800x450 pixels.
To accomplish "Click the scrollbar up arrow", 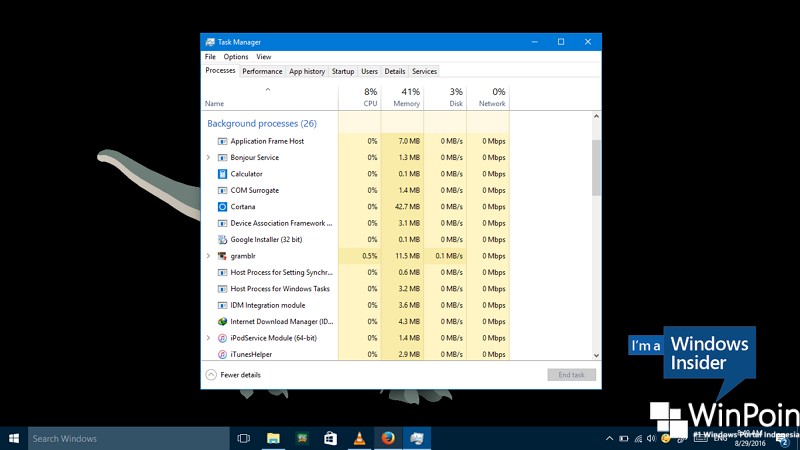I will click(x=596, y=116).
